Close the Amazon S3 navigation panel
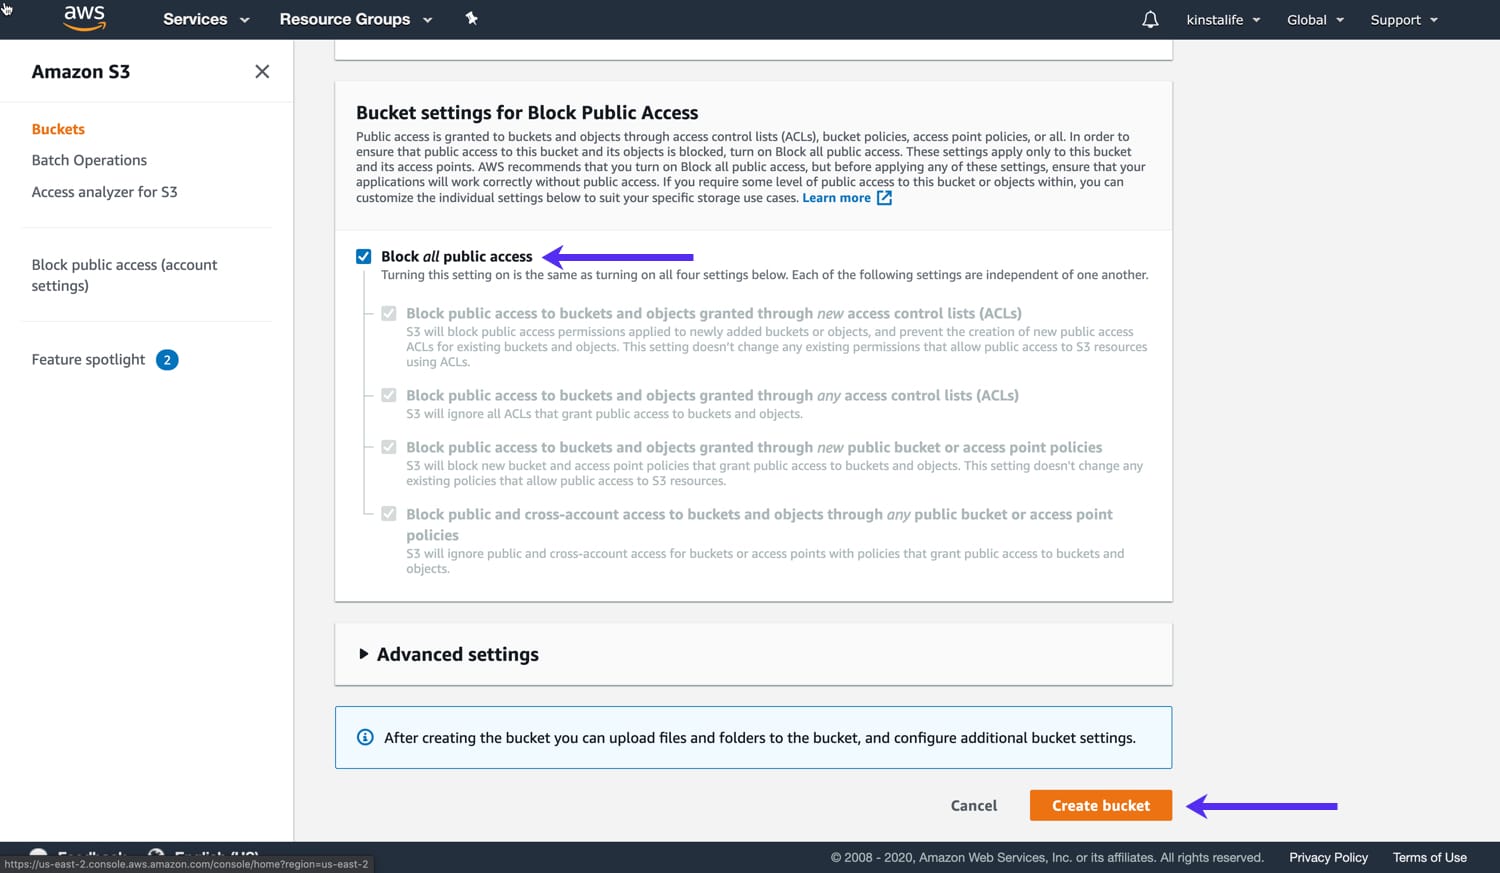1500x873 pixels. [x=262, y=71]
